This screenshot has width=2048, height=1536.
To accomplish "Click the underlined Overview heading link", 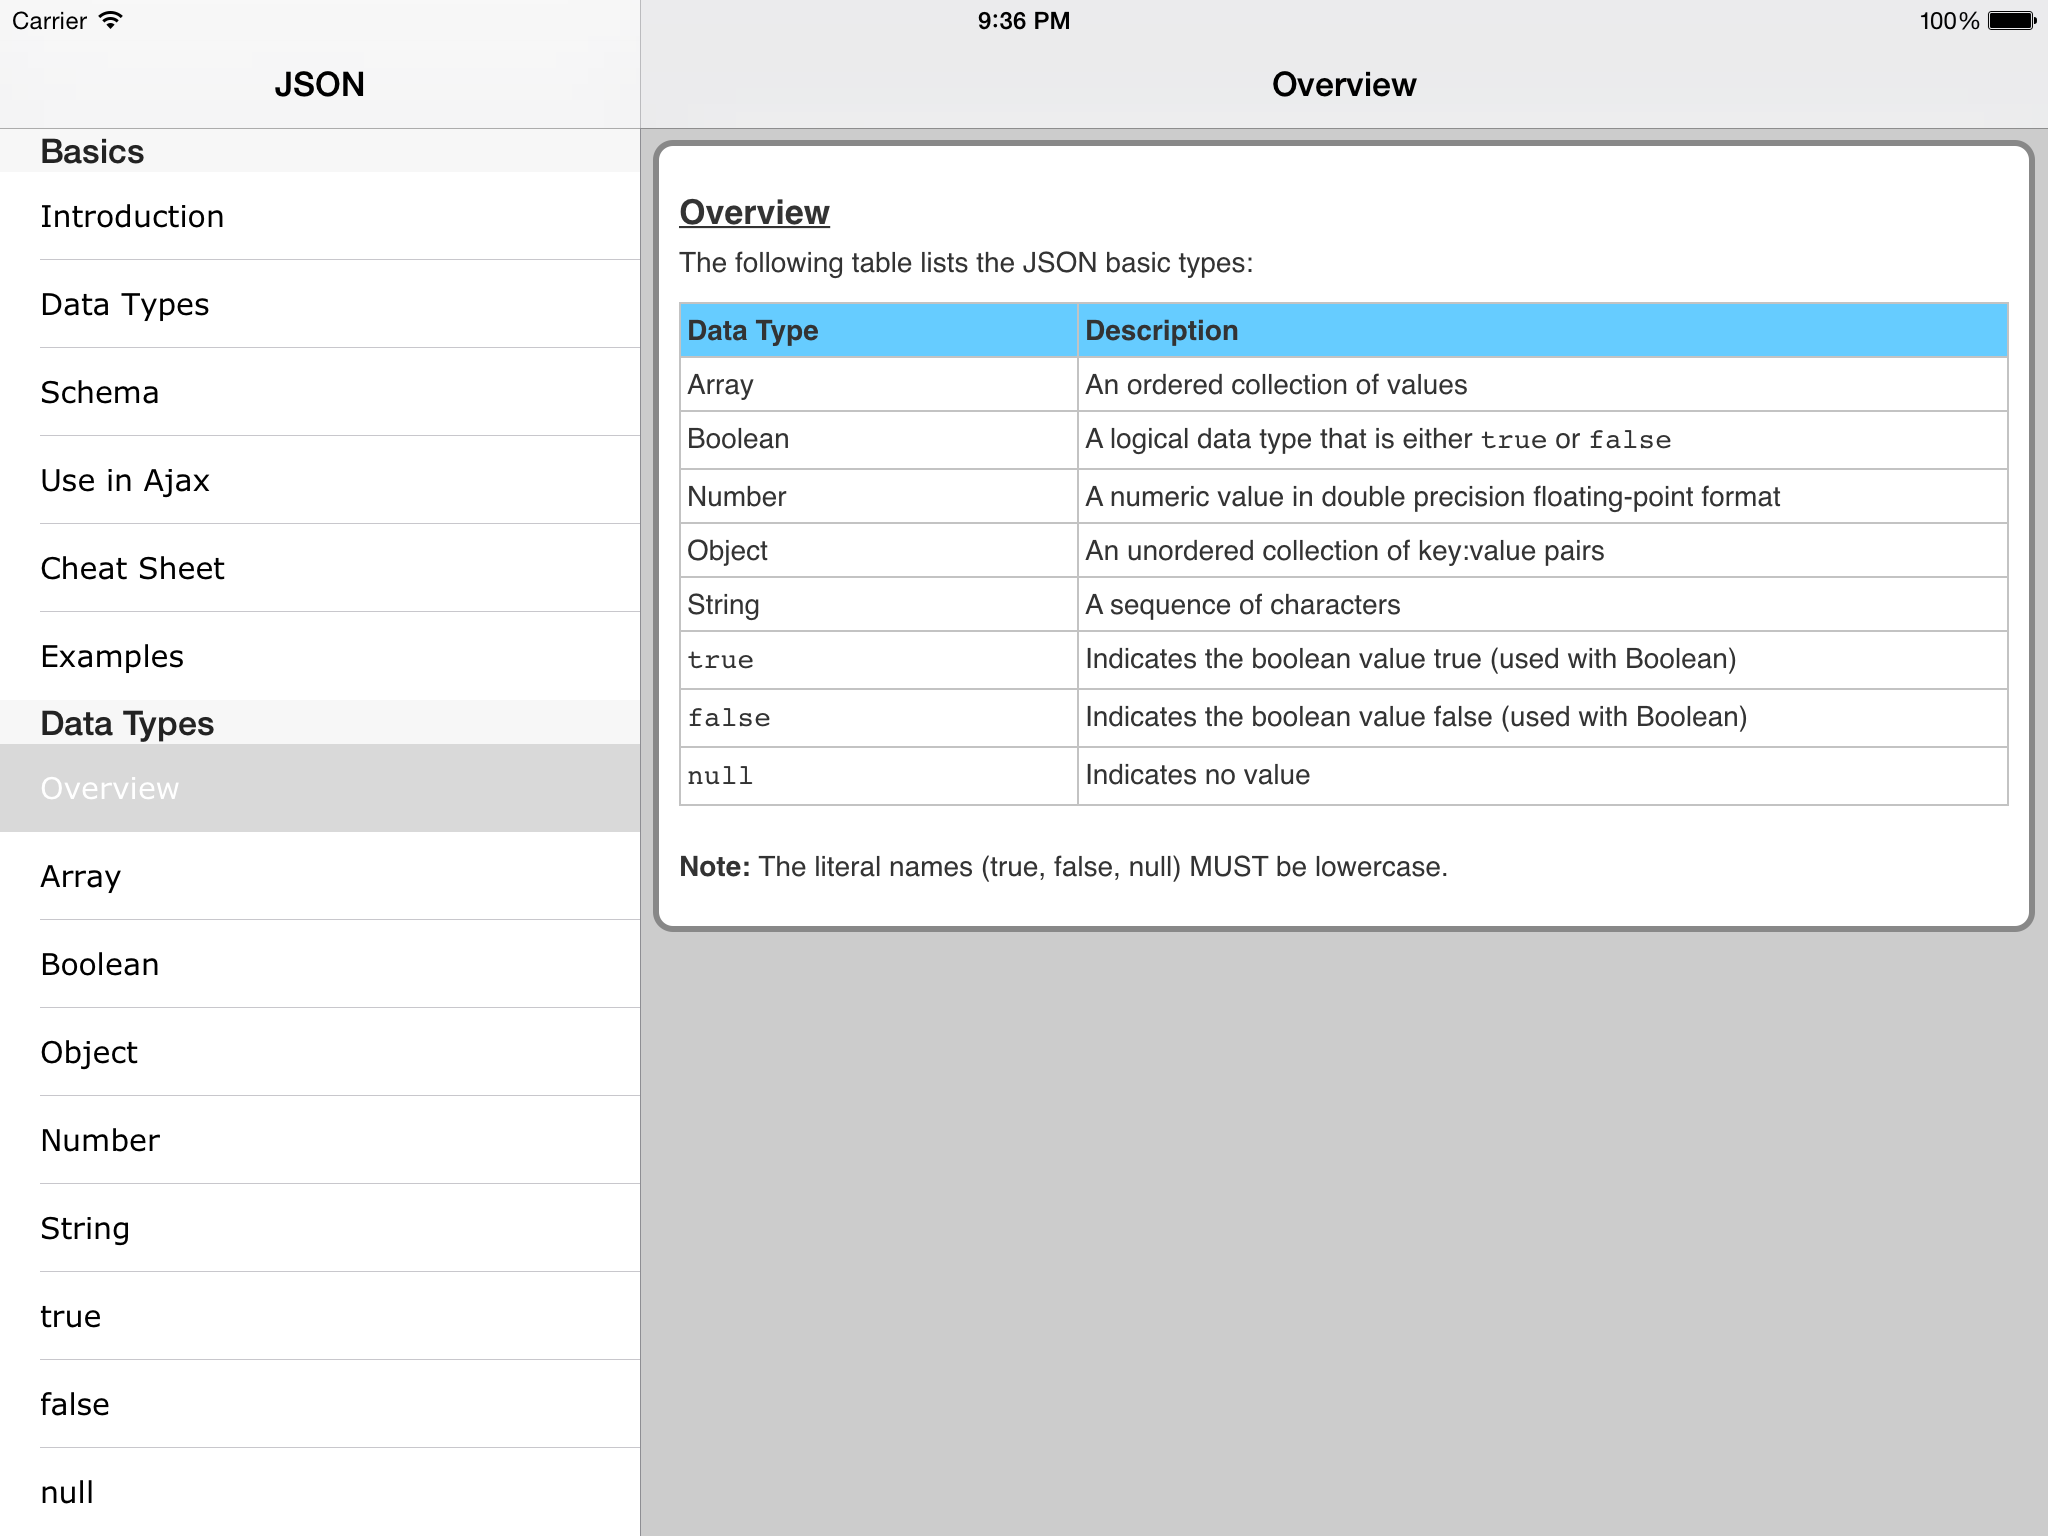I will click(x=754, y=213).
